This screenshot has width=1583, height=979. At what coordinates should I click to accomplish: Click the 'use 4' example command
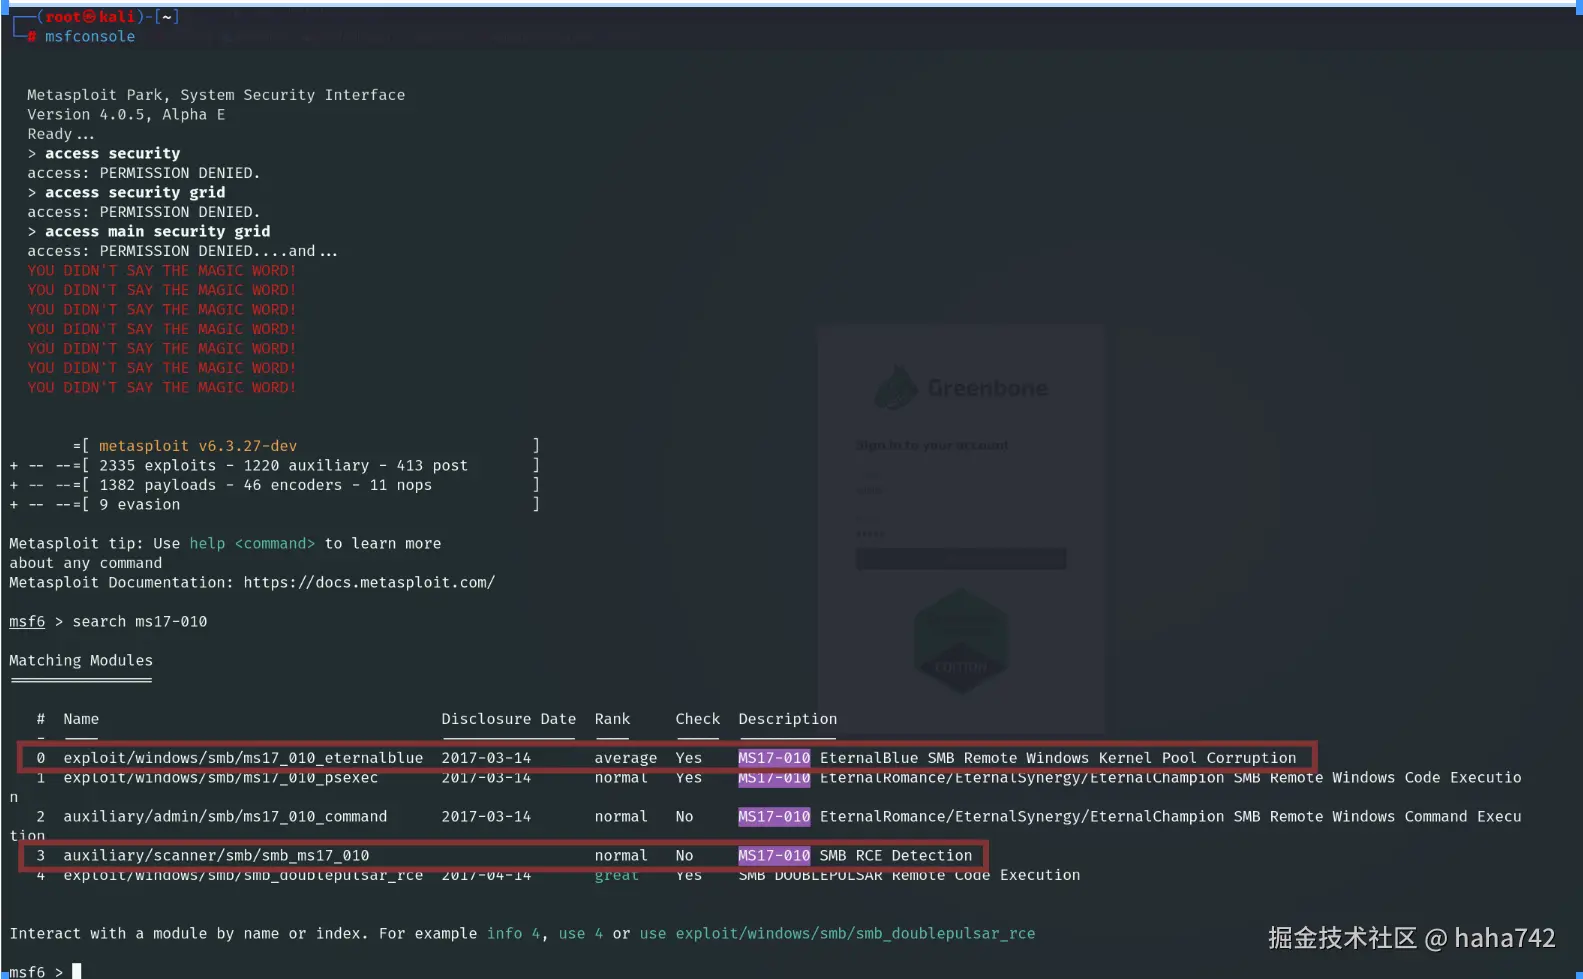[581, 934]
